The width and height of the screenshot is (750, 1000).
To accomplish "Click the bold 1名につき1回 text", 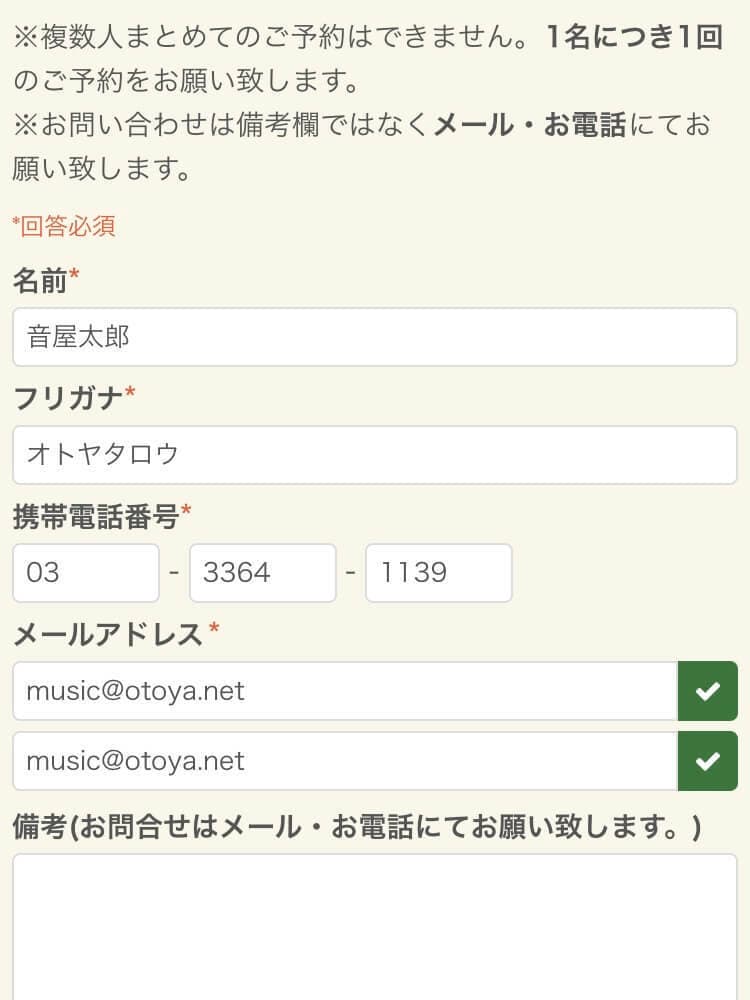I will [x=634, y=38].
